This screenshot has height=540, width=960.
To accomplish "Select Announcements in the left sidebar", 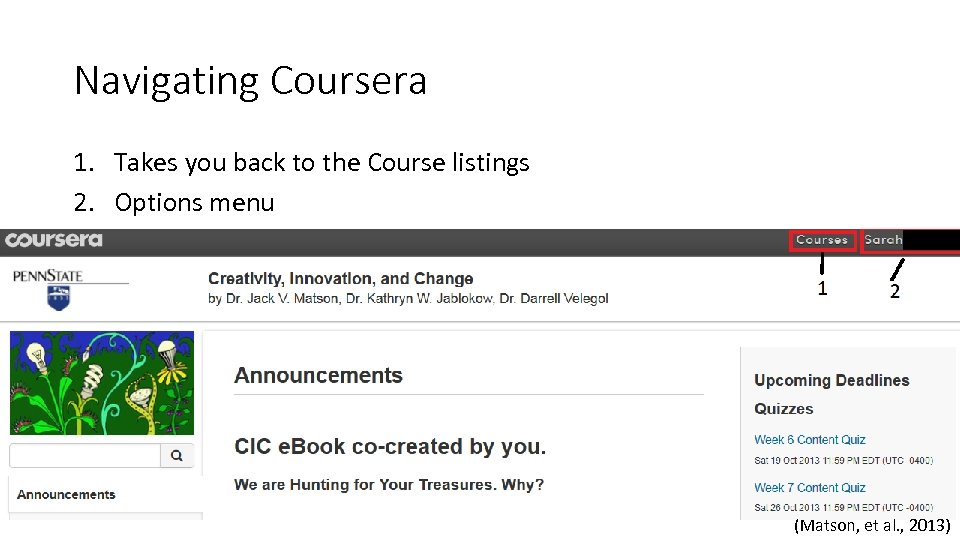I will tap(66, 495).
